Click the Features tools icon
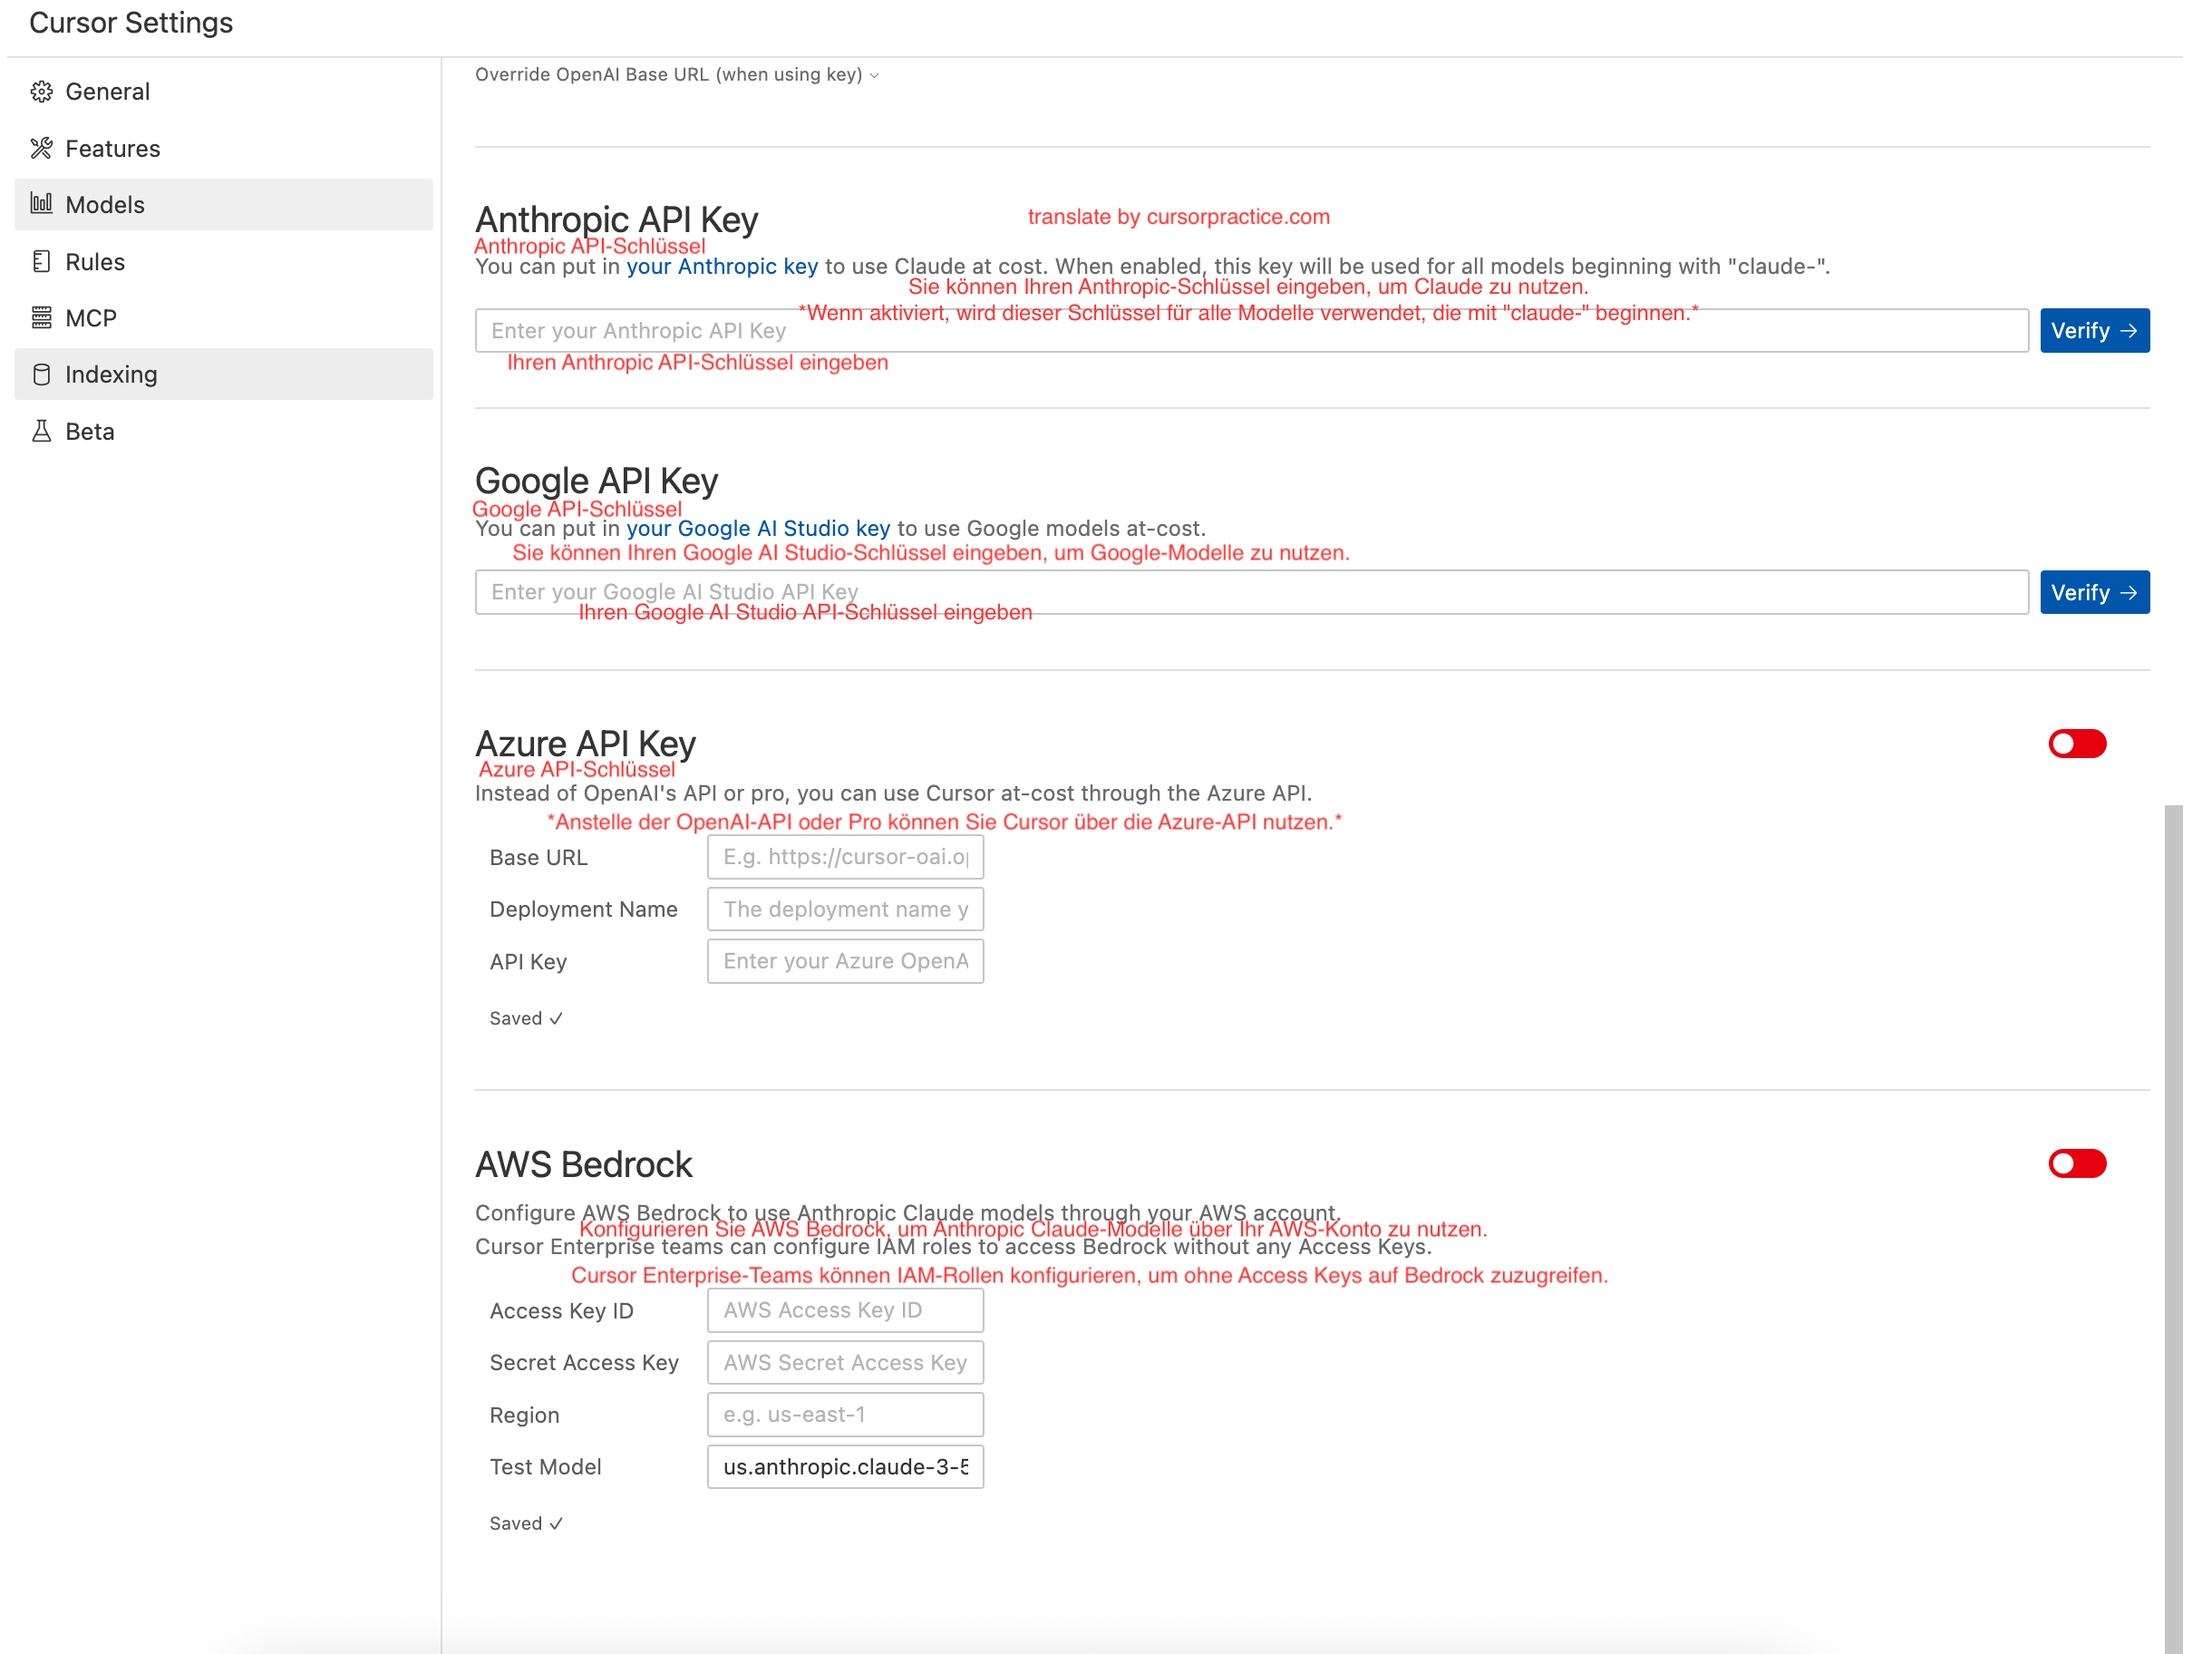This screenshot has height=1654, width=2212. (x=41, y=148)
